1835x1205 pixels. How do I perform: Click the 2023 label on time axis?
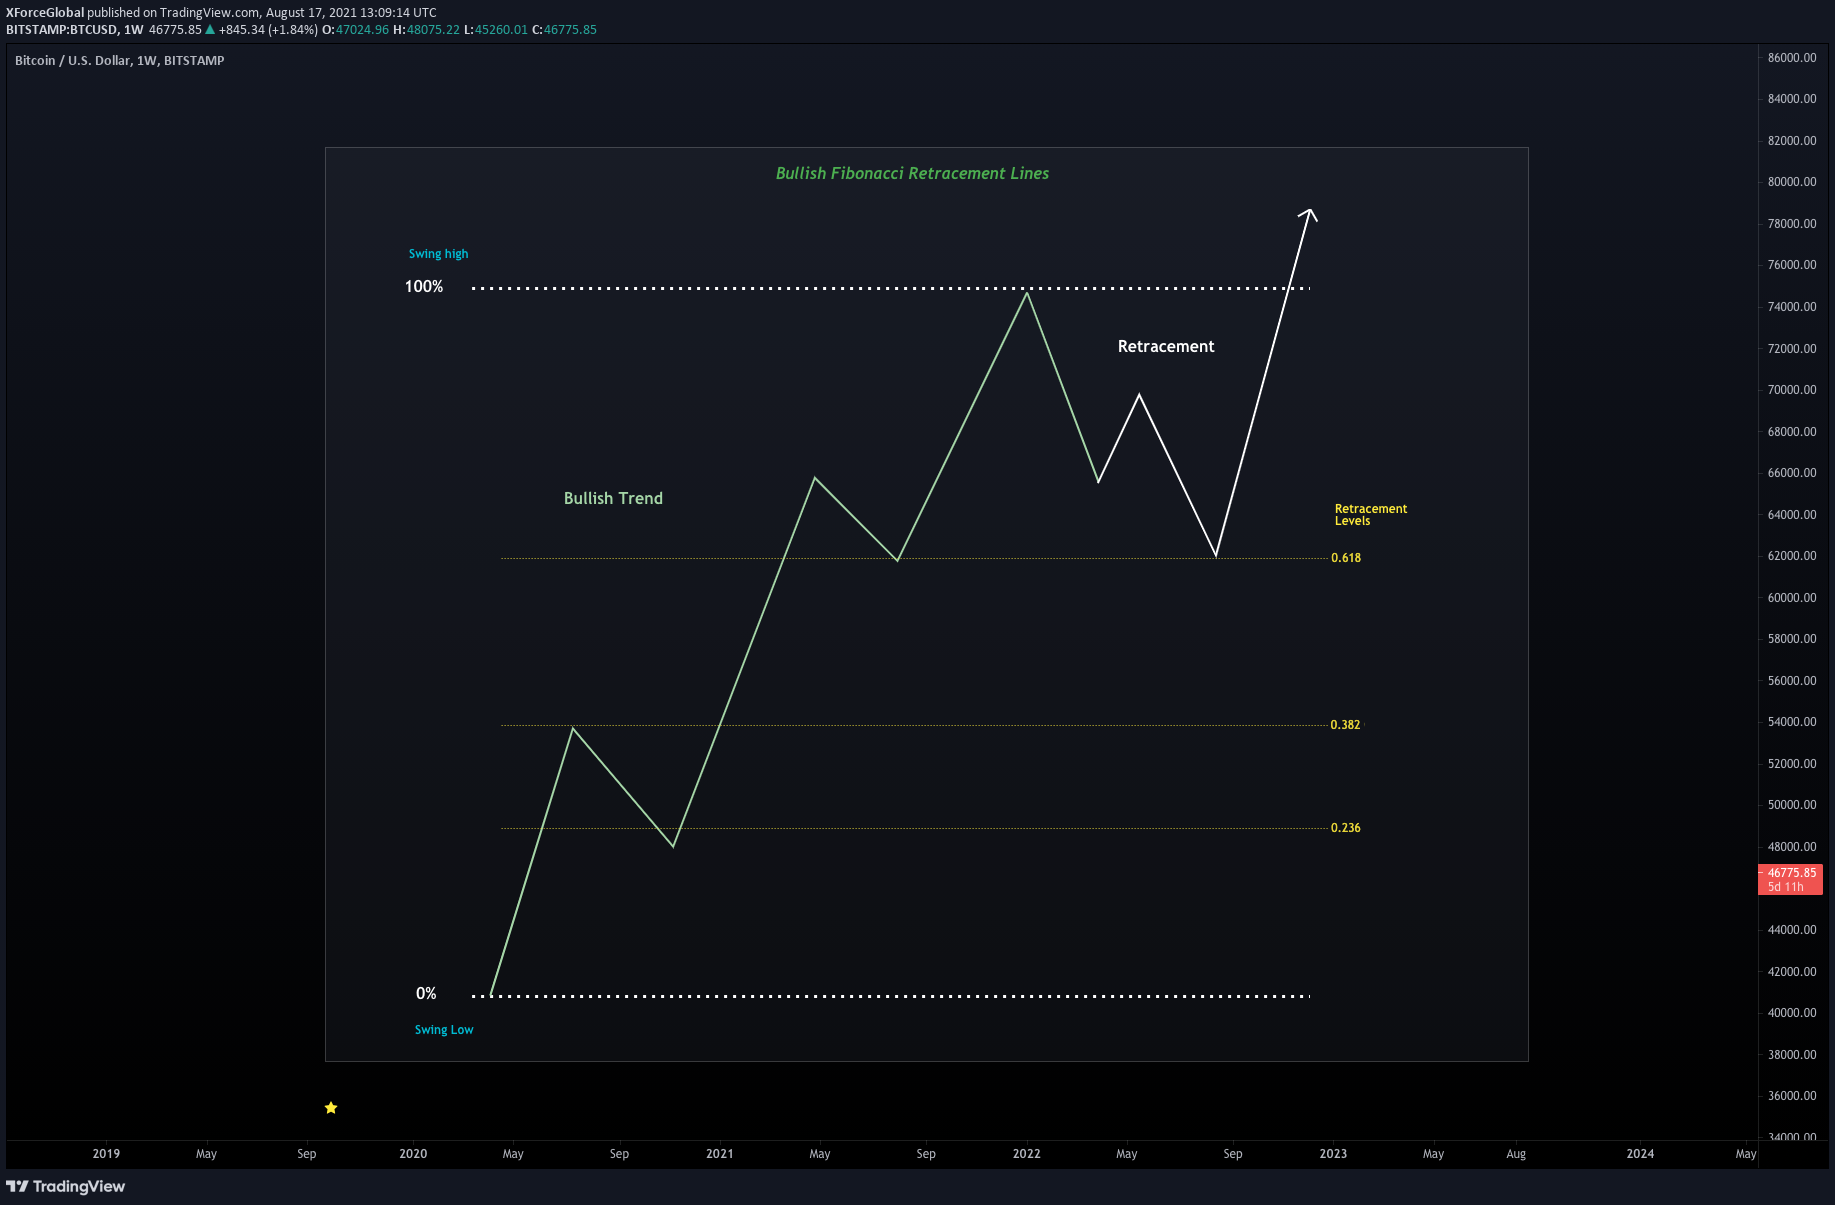(x=1333, y=1154)
